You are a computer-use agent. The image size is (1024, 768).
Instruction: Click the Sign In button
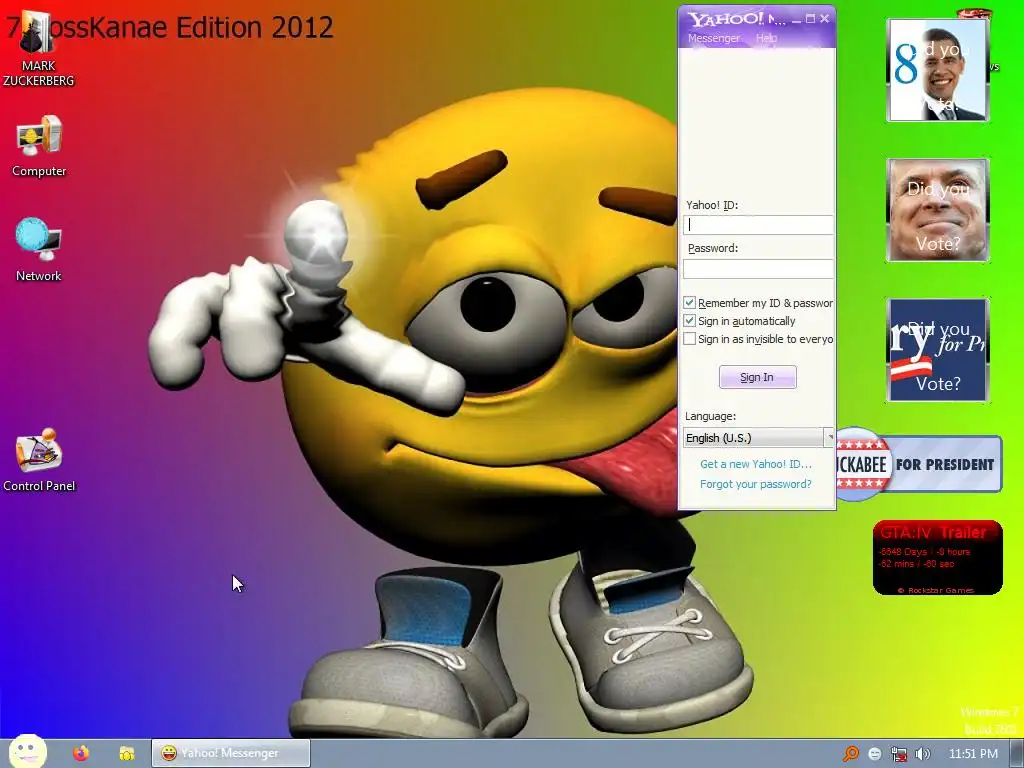tap(758, 377)
